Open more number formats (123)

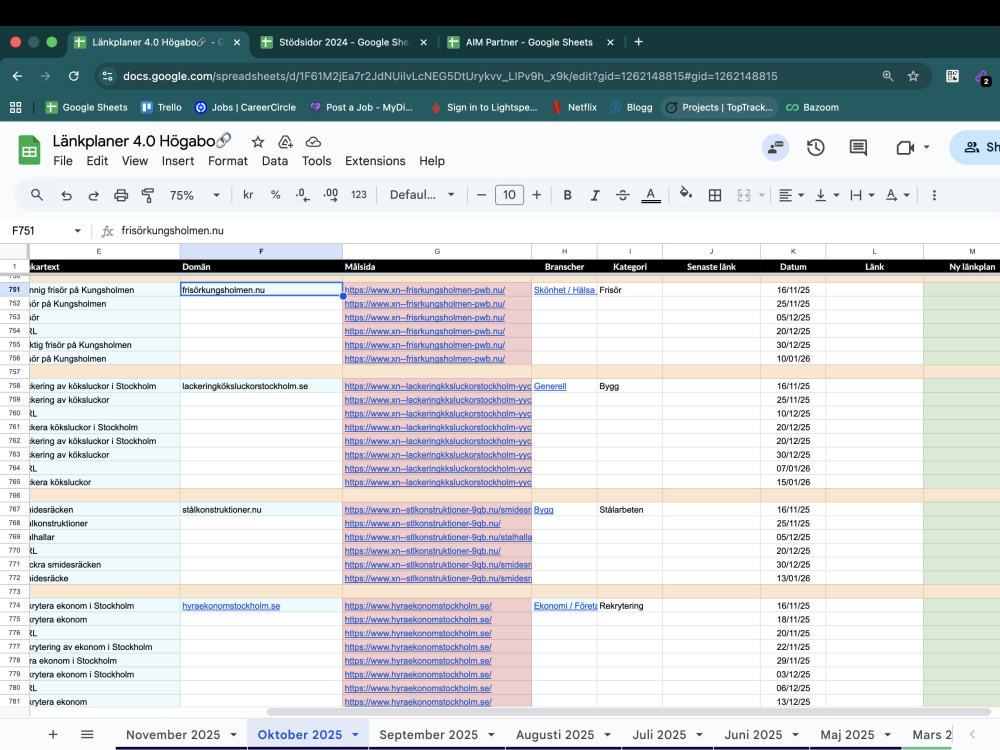[x=359, y=195]
